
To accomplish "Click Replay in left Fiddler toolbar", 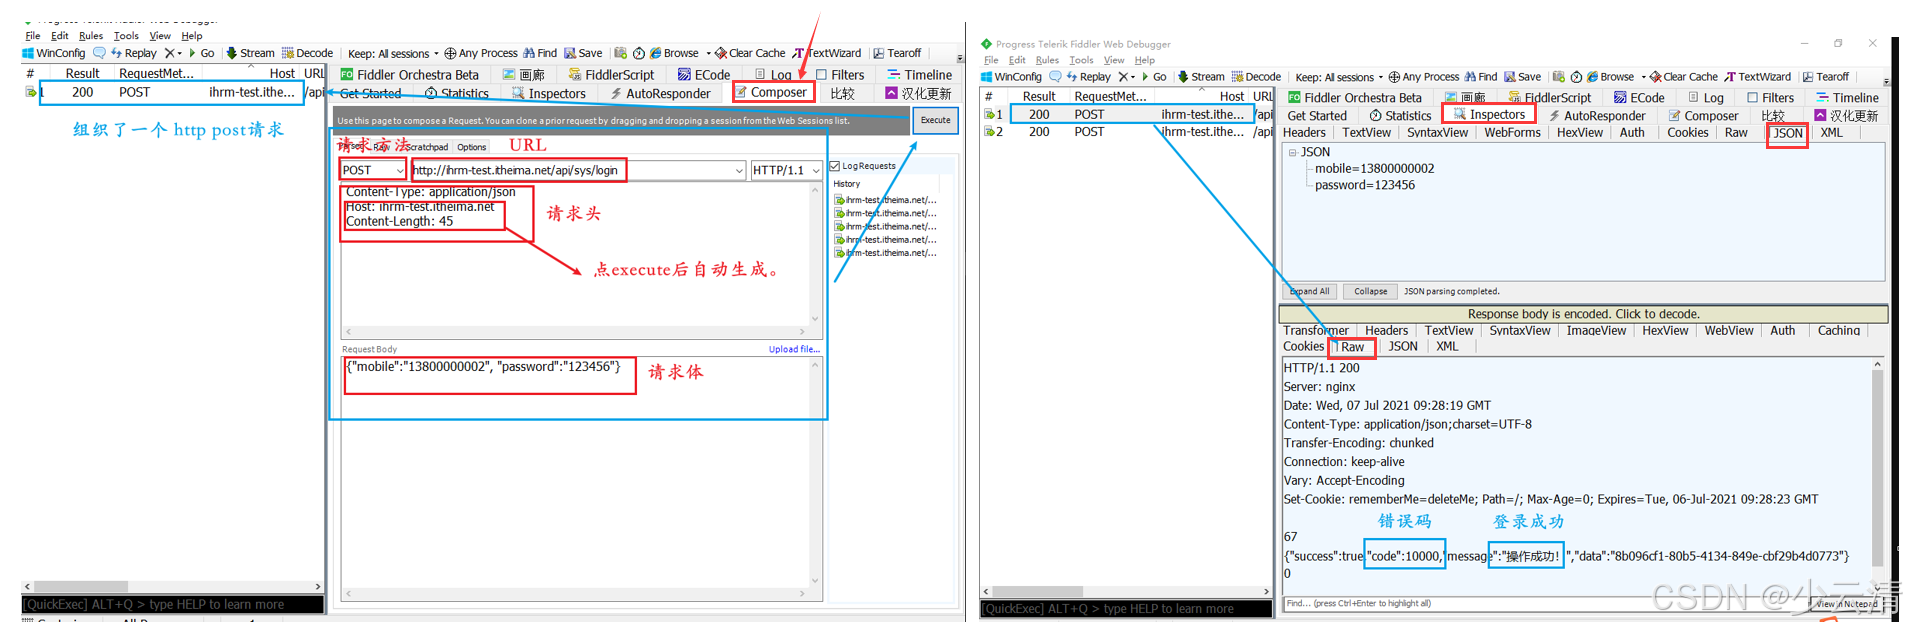I will [134, 53].
